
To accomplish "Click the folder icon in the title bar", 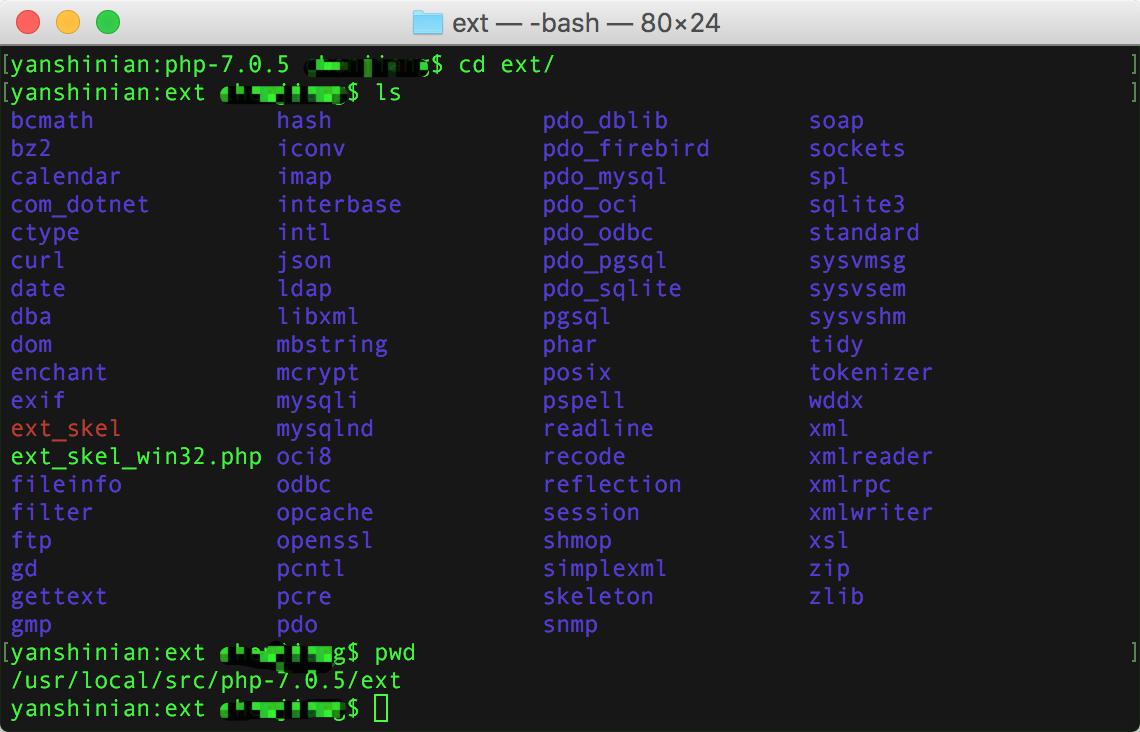I will (x=428, y=23).
